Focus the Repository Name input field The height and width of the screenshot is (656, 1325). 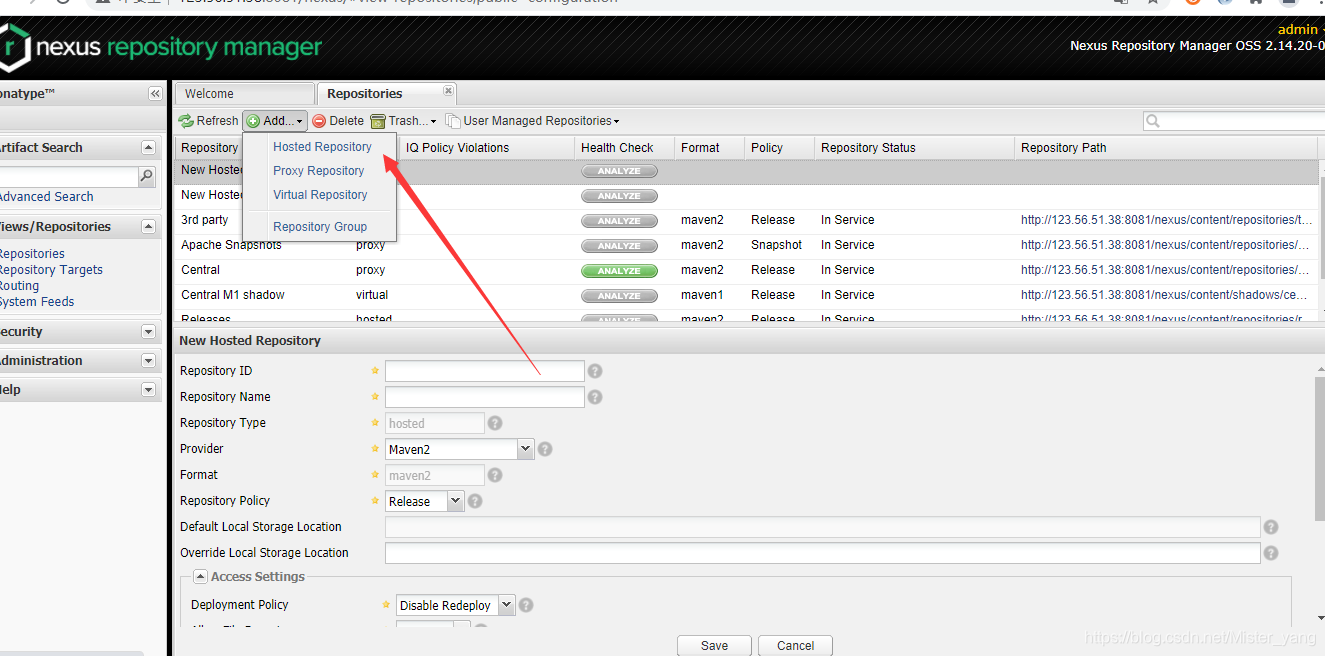484,397
